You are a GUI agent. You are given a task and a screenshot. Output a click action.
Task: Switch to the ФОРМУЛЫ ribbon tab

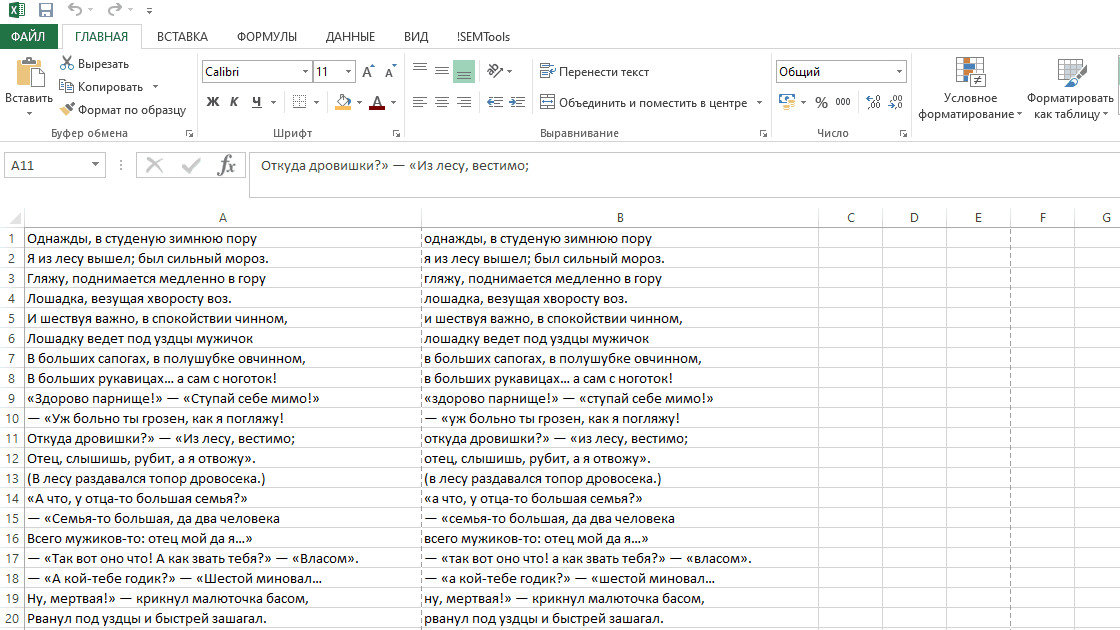[267, 37]
